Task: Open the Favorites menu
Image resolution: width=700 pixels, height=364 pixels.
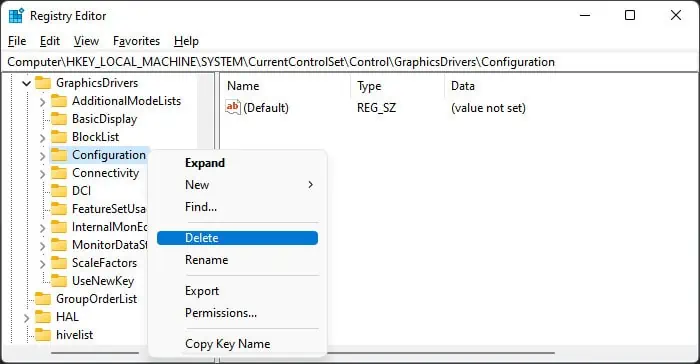Action: tap(136, 41)
